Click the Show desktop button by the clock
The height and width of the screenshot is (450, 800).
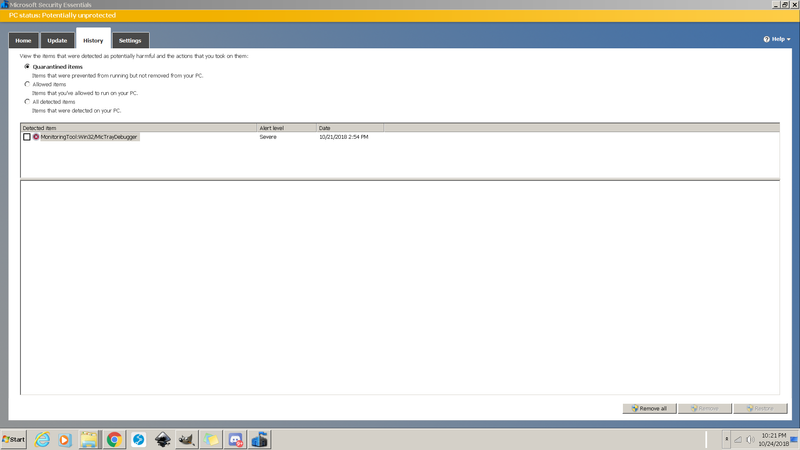[794, 439]
